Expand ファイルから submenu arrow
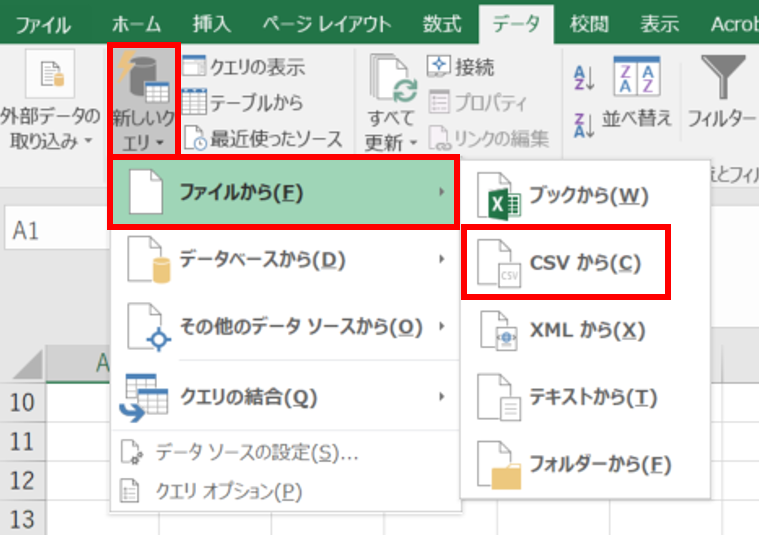Viewport: 759px width, 535px height. pos(441,192)
